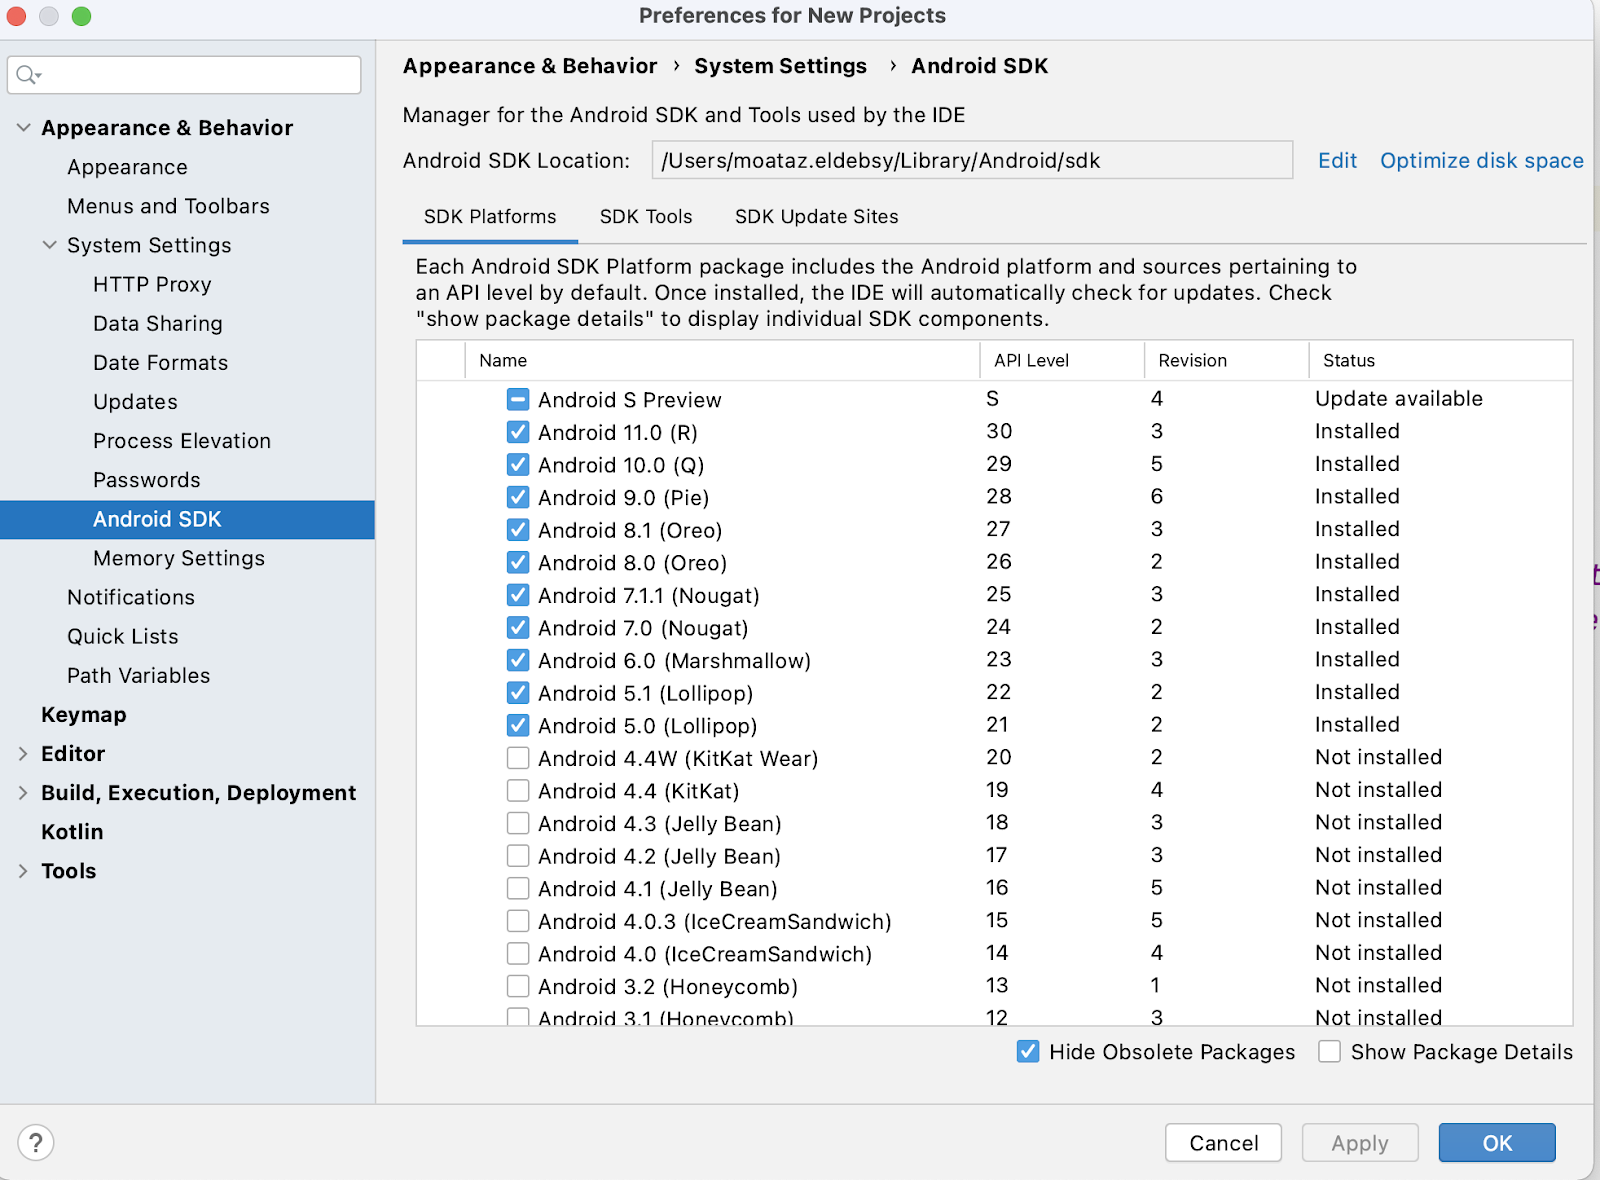
Task: Toggle the Android S Preview checkbox
Action: (x=518, y=400)
